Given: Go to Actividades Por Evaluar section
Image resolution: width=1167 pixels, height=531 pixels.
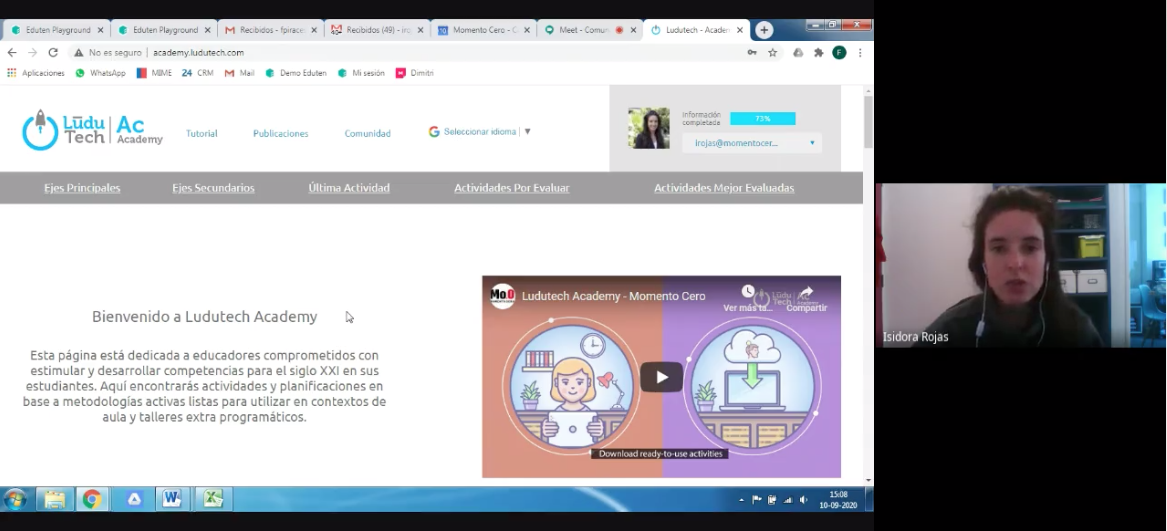Looking at the screenshot, I should coord(511,188).
